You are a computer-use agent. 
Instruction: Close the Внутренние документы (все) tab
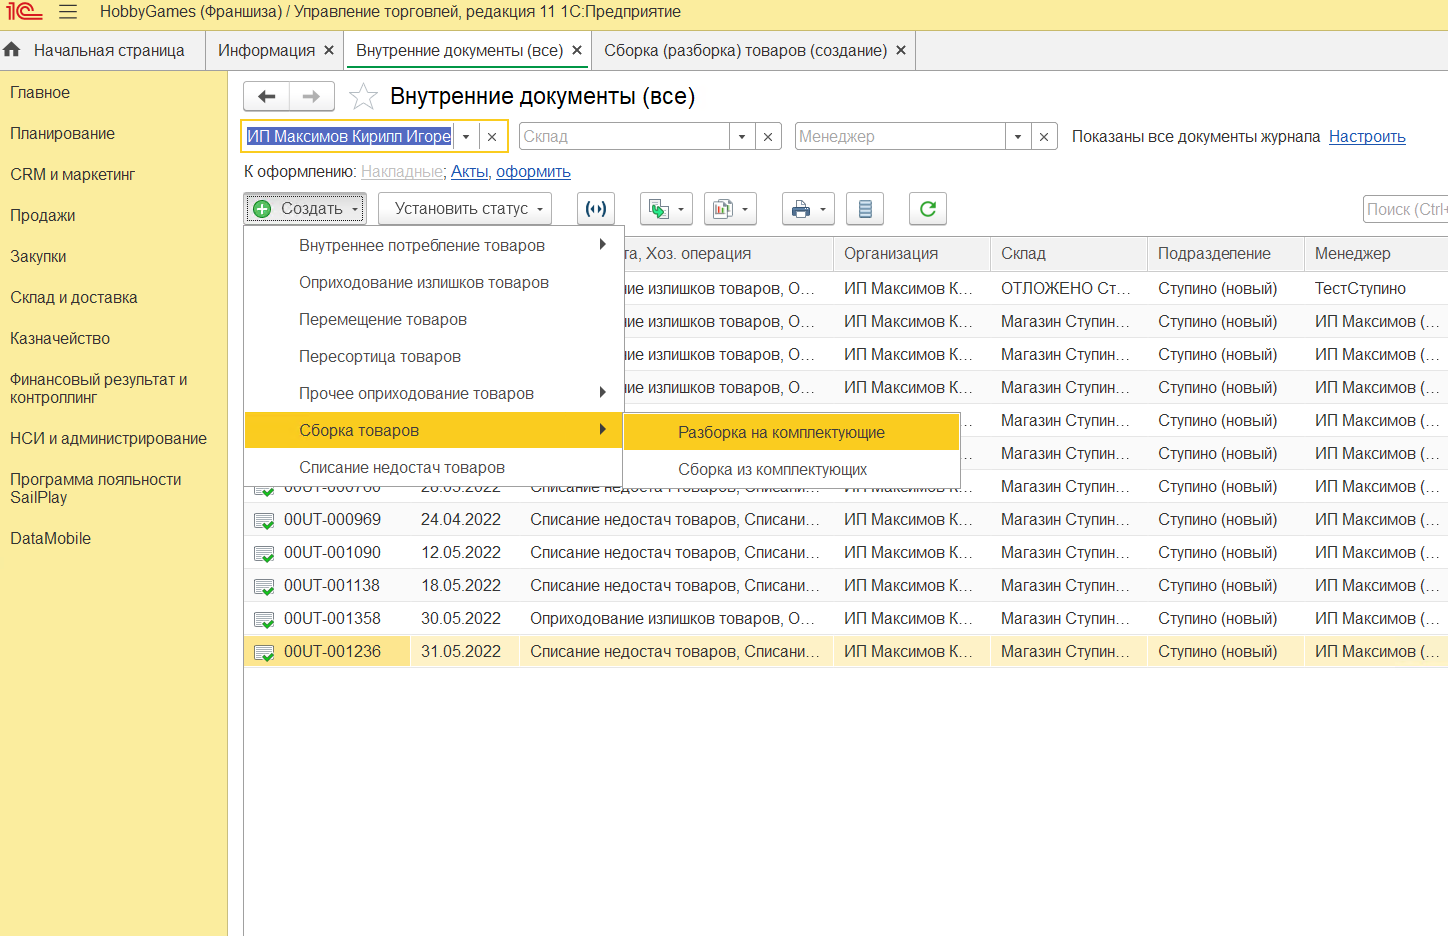click(x=577, y=50)
